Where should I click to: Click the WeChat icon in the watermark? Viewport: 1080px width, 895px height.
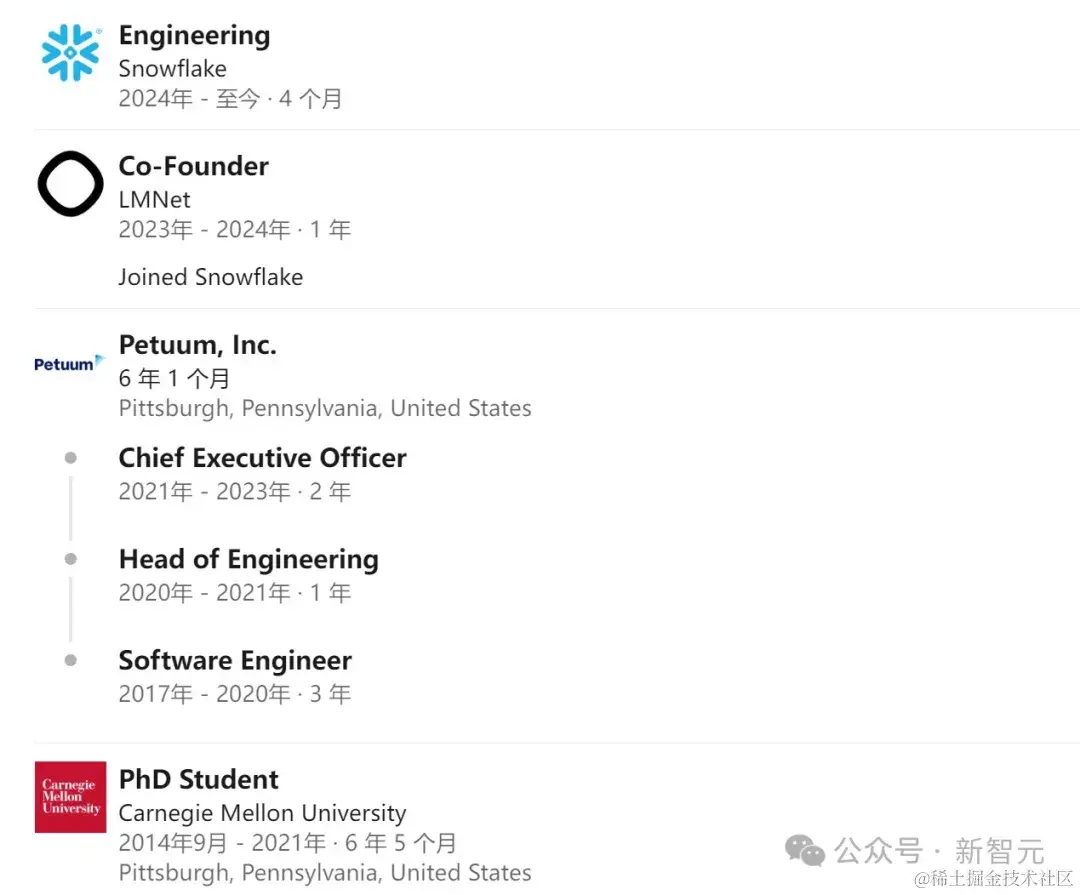pos(804,850)
